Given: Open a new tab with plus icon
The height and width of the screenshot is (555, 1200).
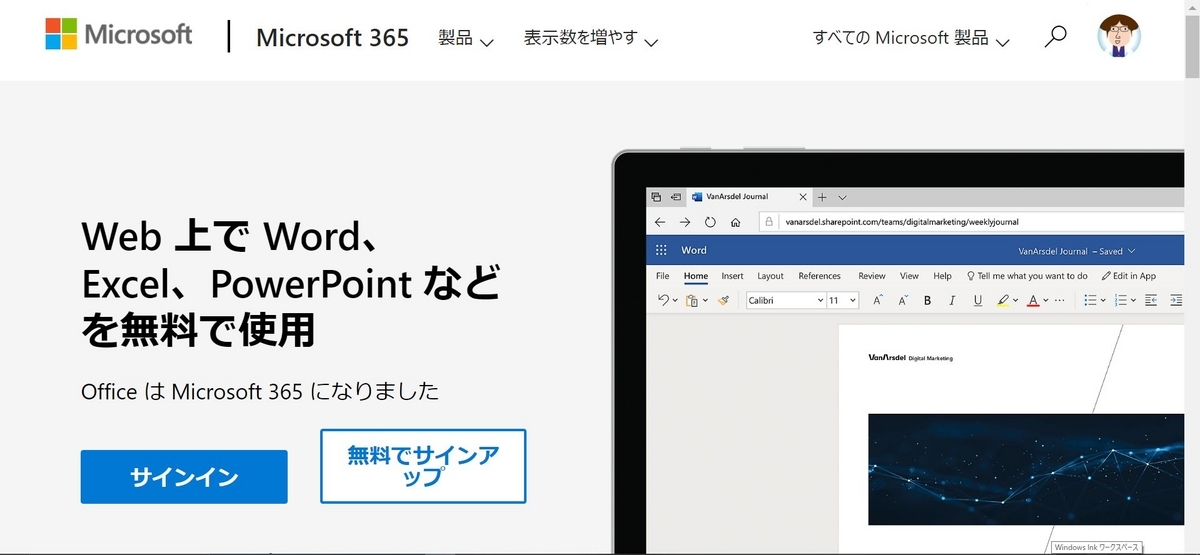Looking at the screenshot, I should point(823,197).
